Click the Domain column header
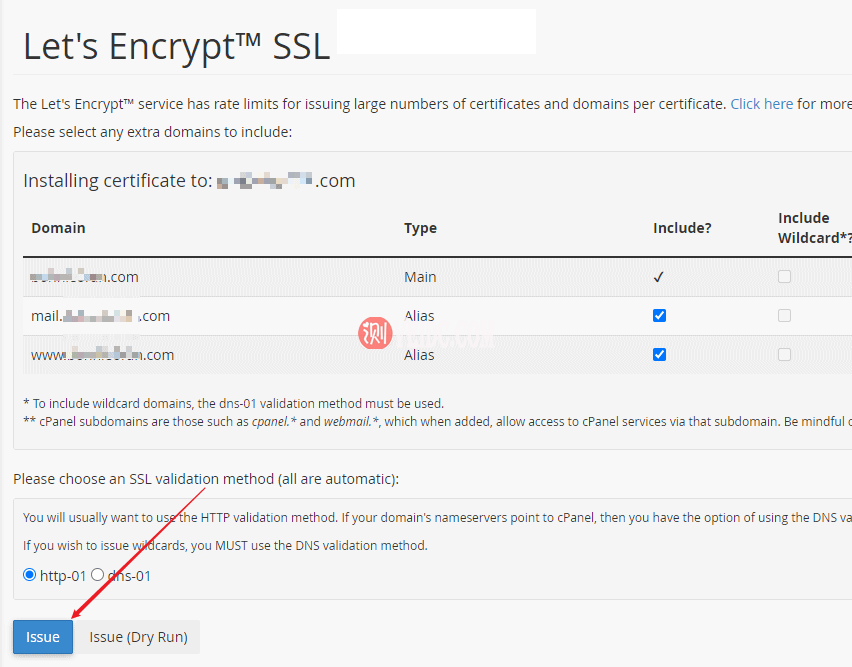This screenshot has height=667, width=852. pos(58,228)
